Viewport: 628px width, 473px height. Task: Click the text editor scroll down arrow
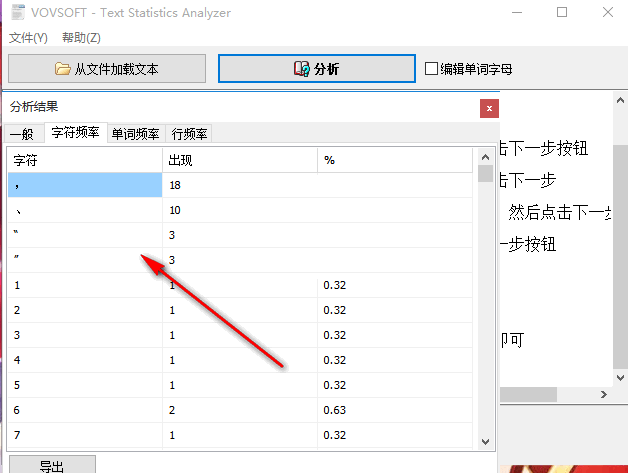coord(620,377)
